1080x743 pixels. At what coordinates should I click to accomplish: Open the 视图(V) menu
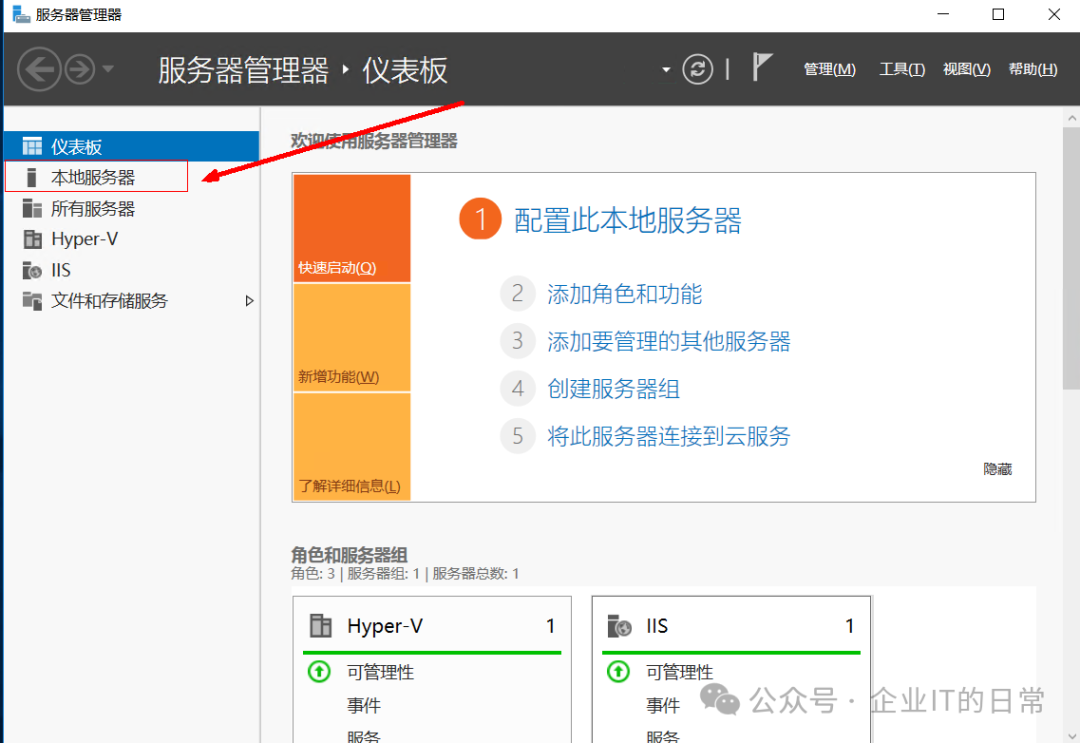pyautogui.click(x=966, y=69)
